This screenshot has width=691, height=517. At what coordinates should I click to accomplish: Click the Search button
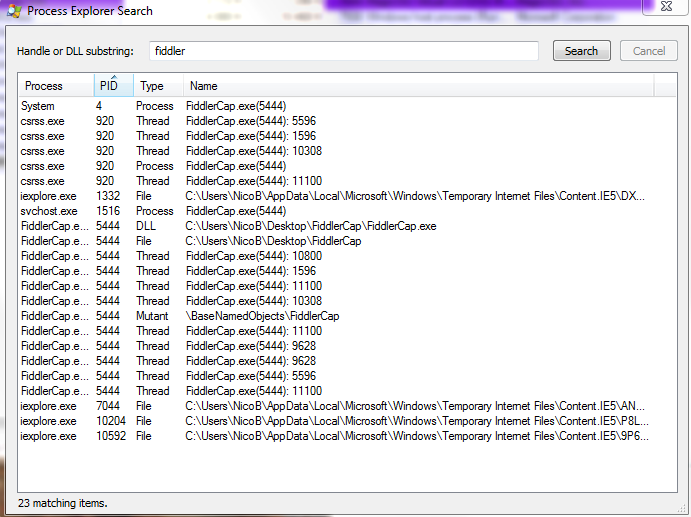point(582,51)
